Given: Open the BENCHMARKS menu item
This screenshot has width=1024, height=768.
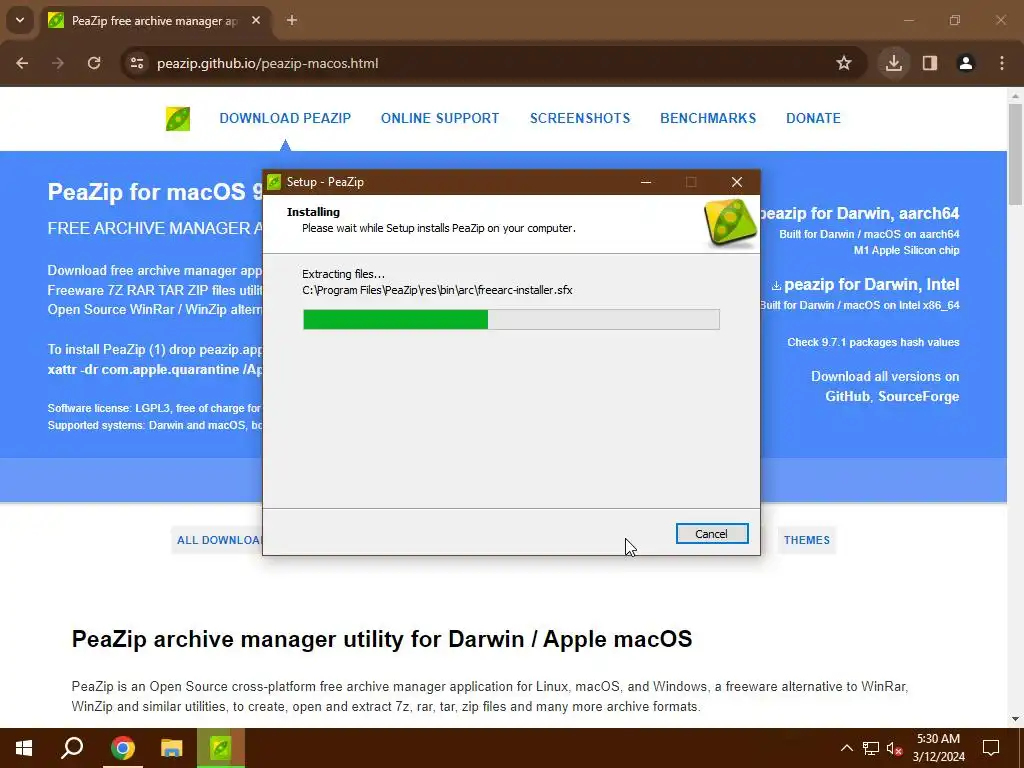Looking at the screenshot, I should [708, 118].
